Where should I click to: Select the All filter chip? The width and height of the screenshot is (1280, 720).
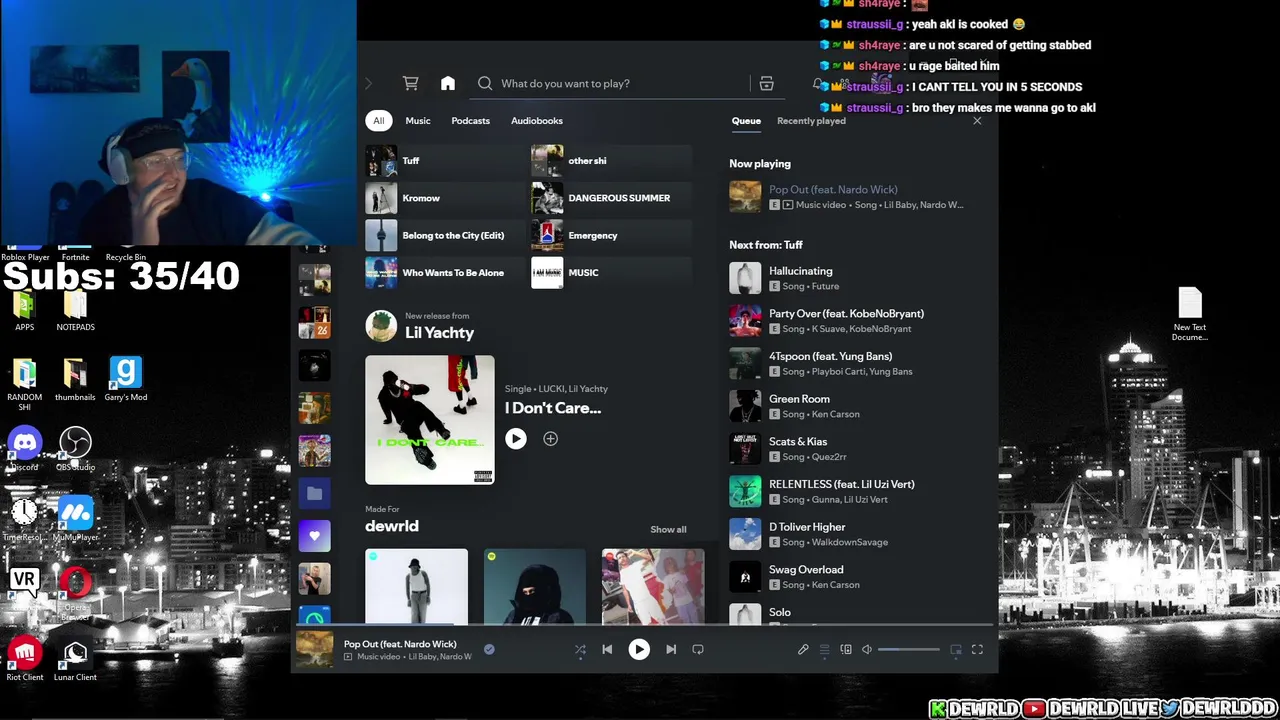(378, 121)
